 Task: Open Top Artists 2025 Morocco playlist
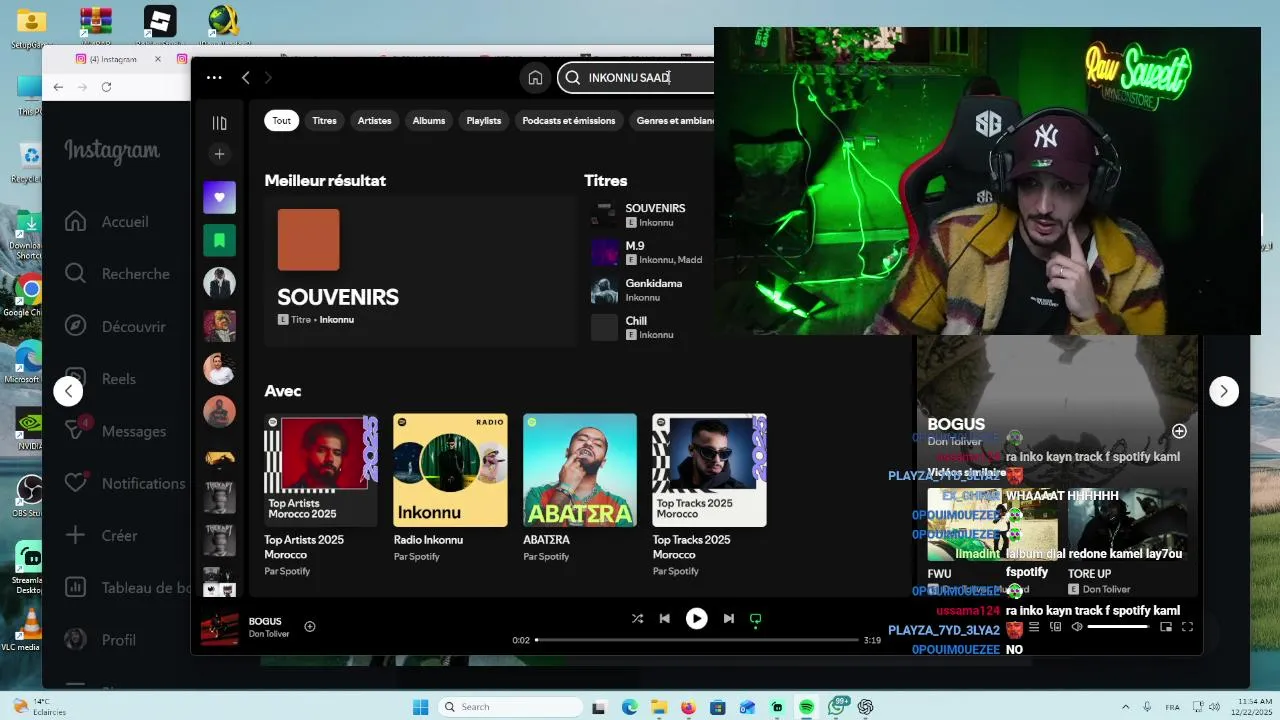[321, 496]
